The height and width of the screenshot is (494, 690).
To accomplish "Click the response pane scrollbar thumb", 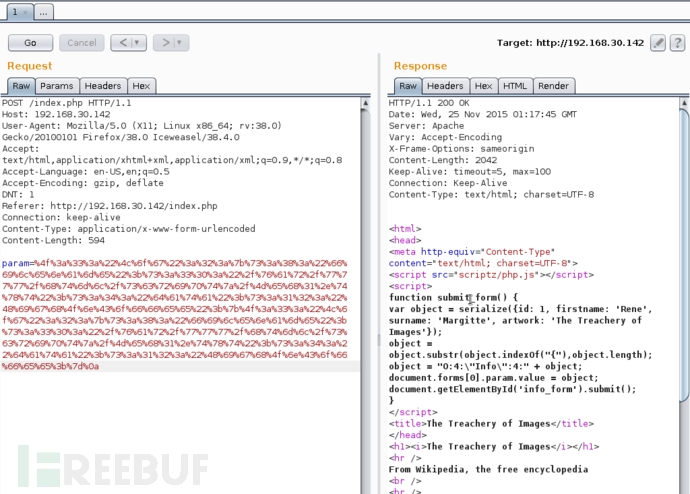I will click(684, 255).
